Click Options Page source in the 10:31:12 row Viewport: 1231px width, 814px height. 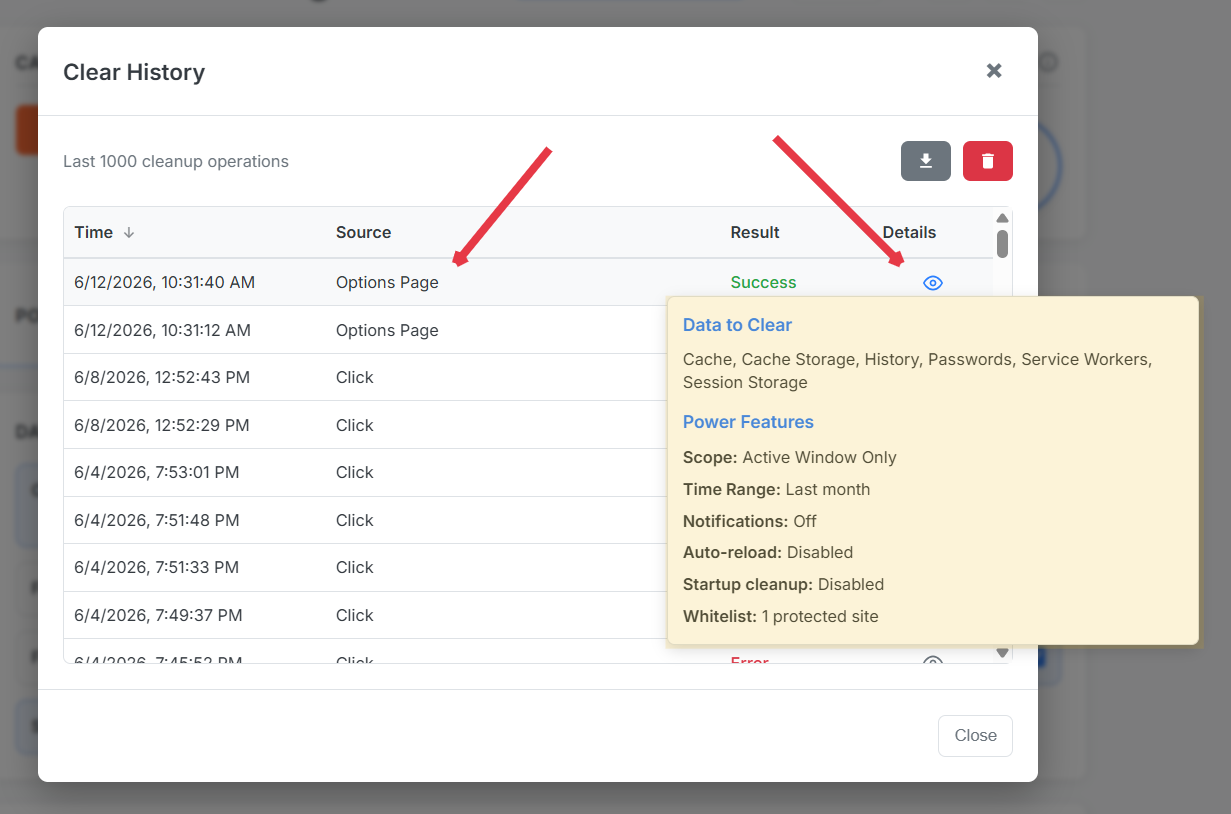pos(387,330)
